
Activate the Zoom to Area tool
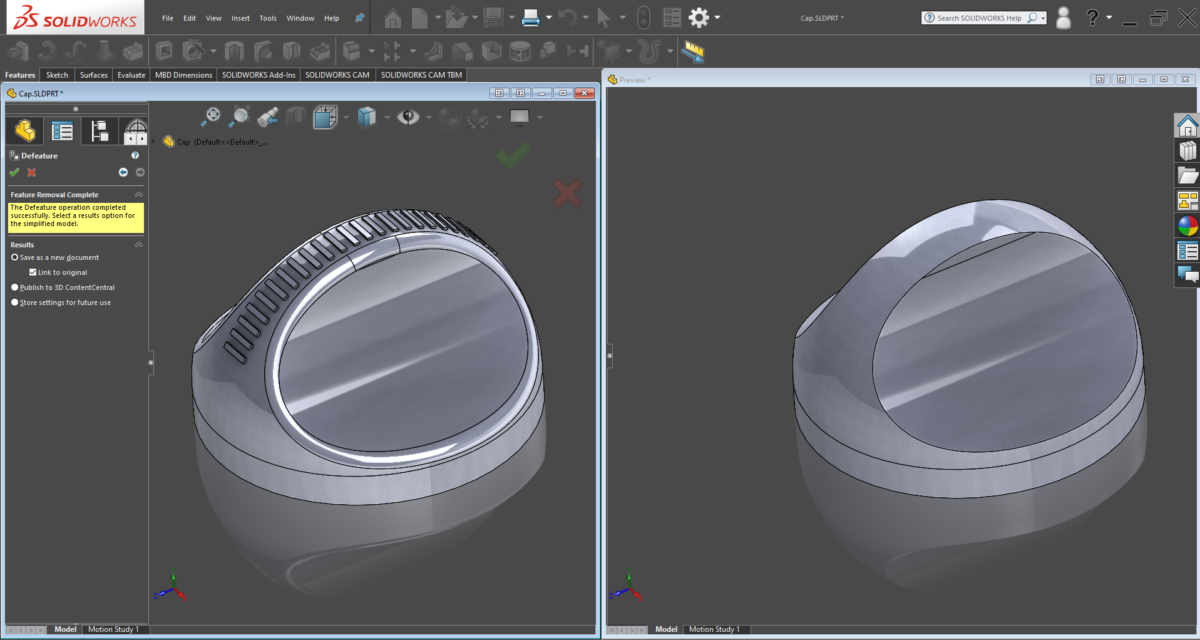(239, 116)
